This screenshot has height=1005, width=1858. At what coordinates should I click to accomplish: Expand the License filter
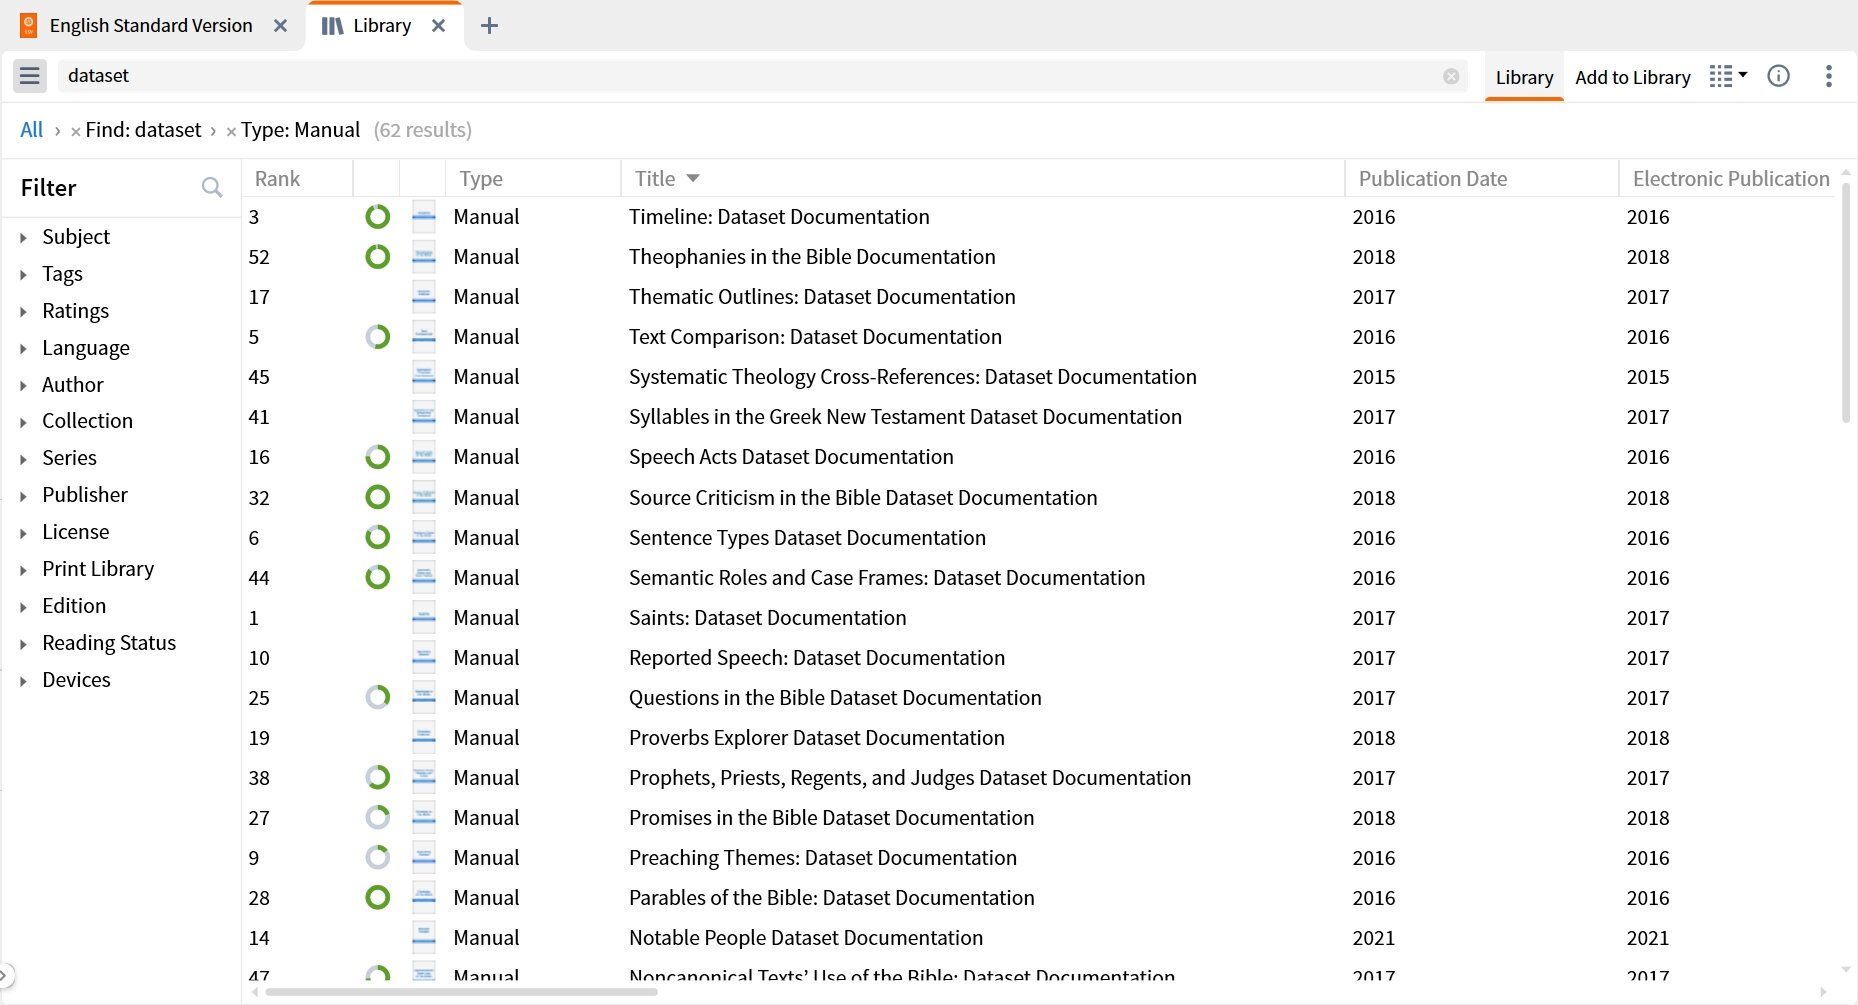pos(23,533)
